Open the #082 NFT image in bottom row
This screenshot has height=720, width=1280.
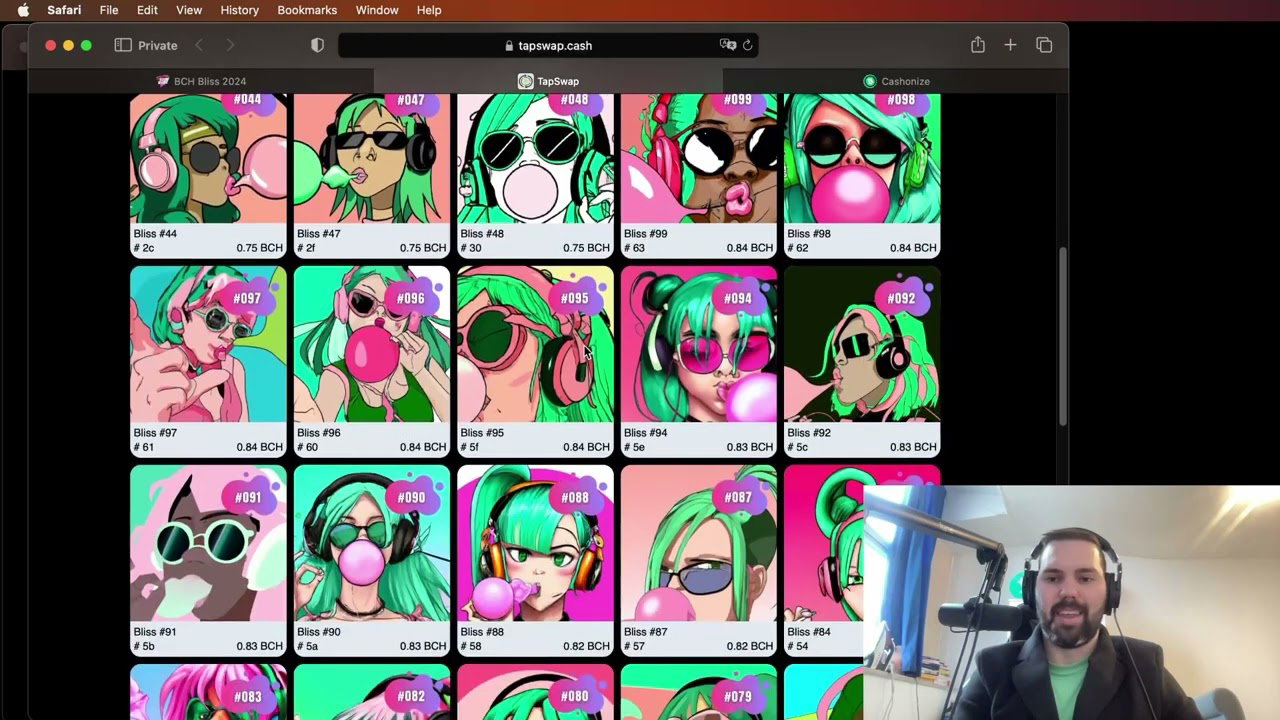[x=372, y=692]
